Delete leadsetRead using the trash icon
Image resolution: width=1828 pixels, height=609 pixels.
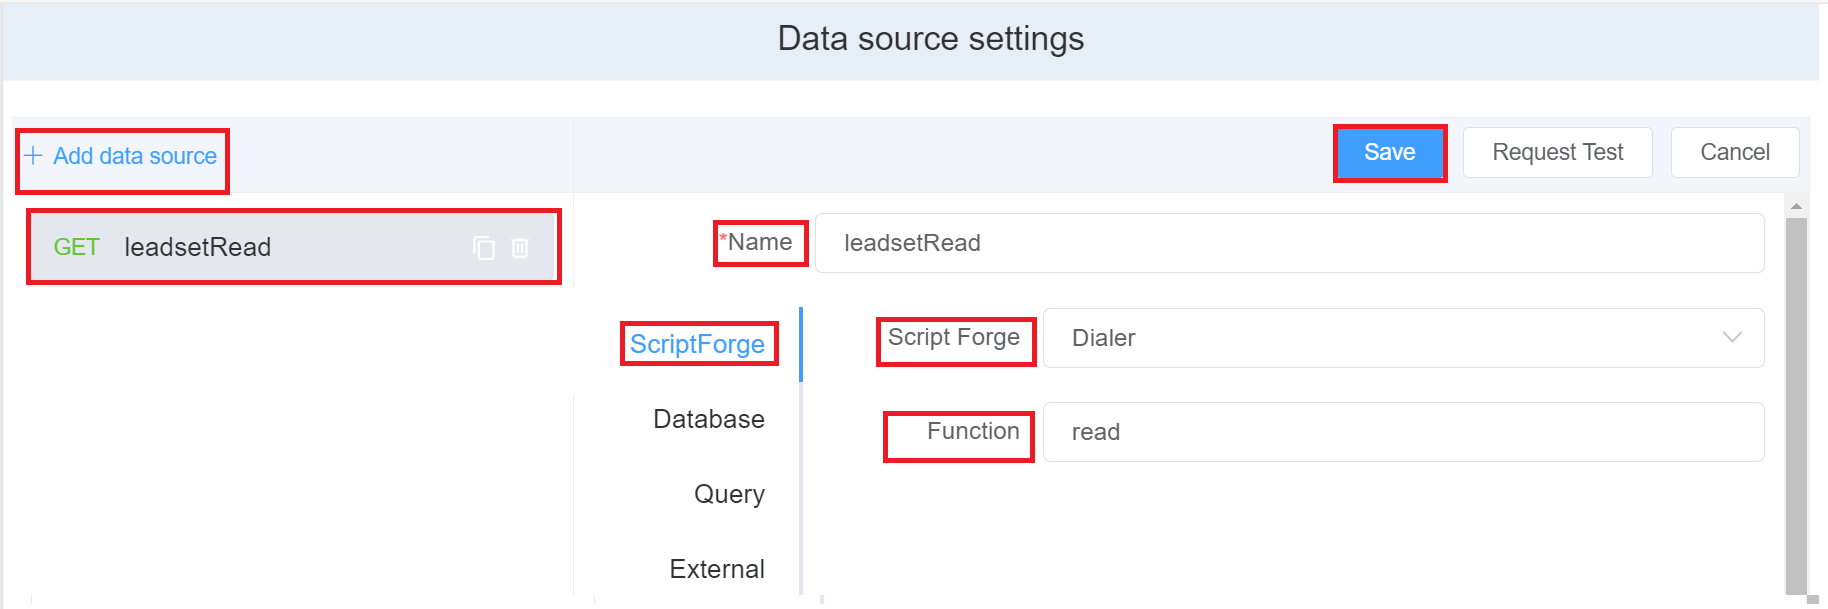tap(520, 248)
